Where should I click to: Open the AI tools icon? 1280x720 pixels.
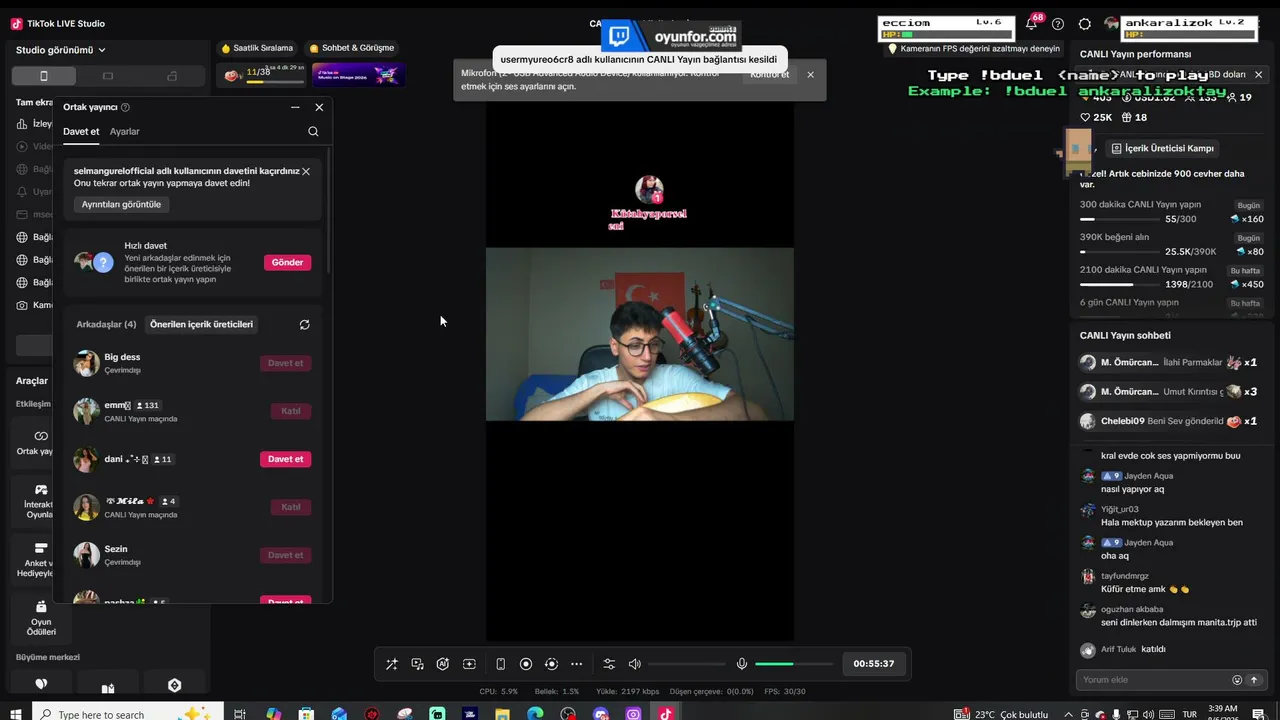(x=443, y=664)
